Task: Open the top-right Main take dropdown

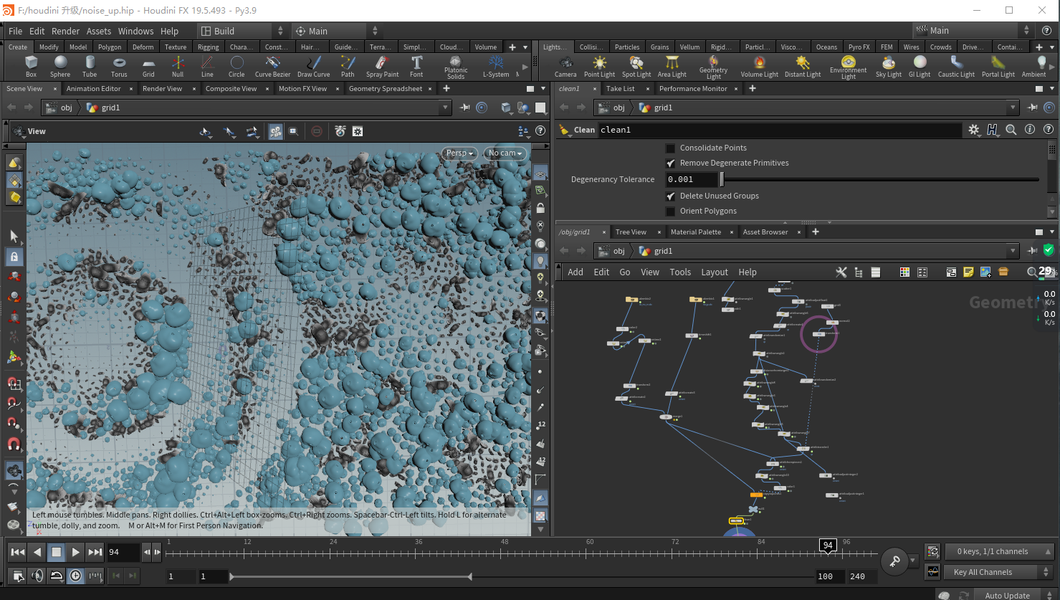Action: tap(972, 30)
